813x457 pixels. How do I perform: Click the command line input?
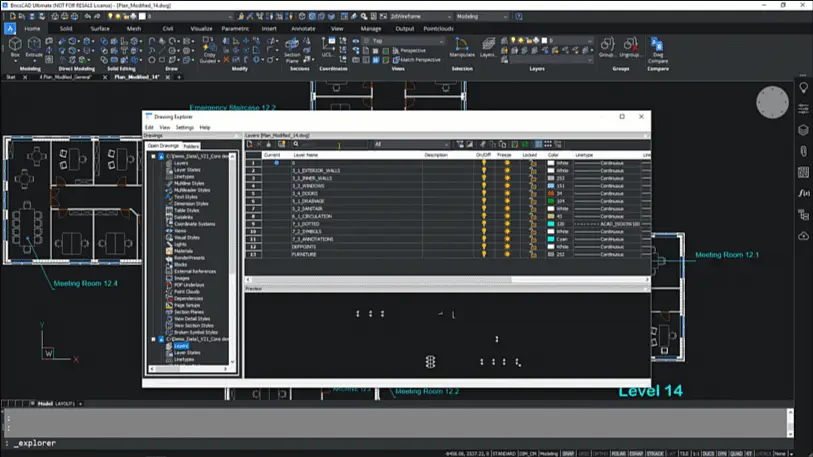(x=397, y=443)
